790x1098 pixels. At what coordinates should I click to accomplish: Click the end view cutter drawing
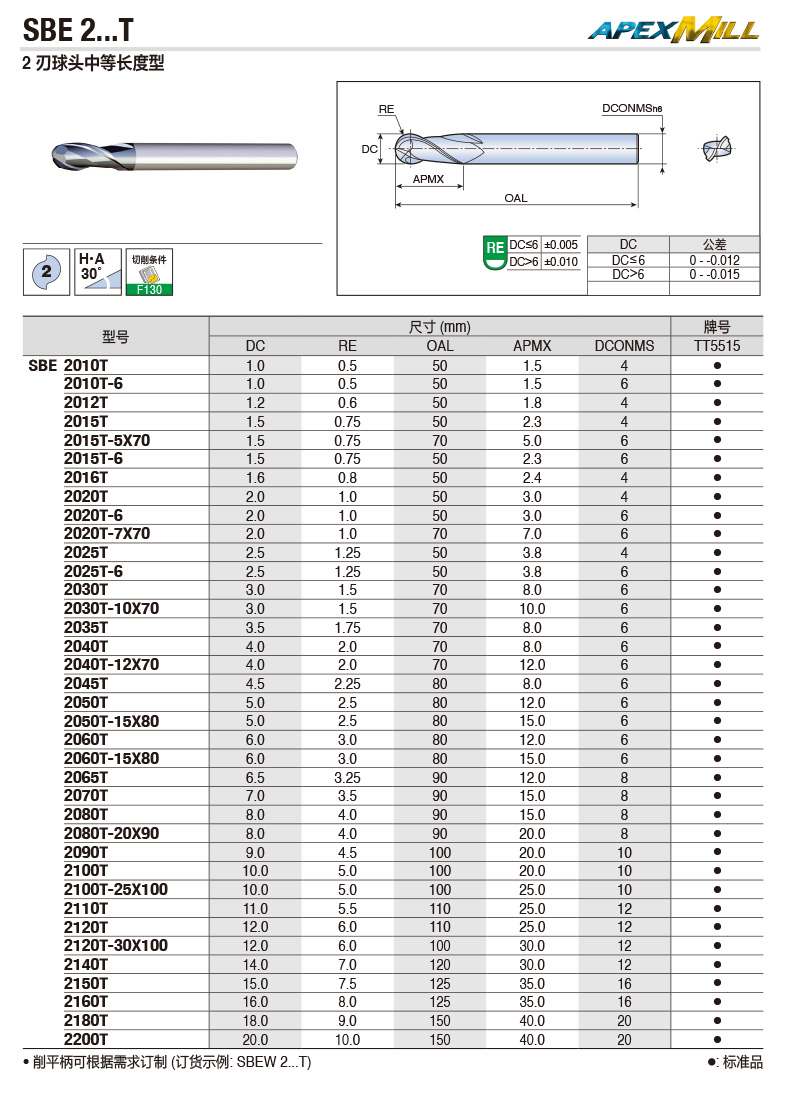click(717, 148)
